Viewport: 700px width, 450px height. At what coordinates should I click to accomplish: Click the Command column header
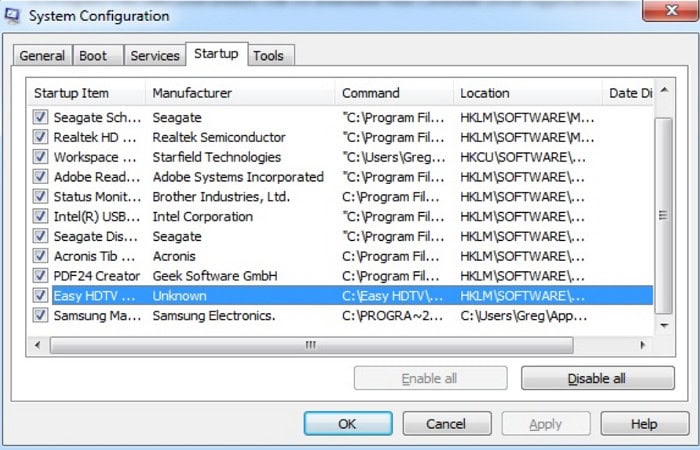[394, 93]
